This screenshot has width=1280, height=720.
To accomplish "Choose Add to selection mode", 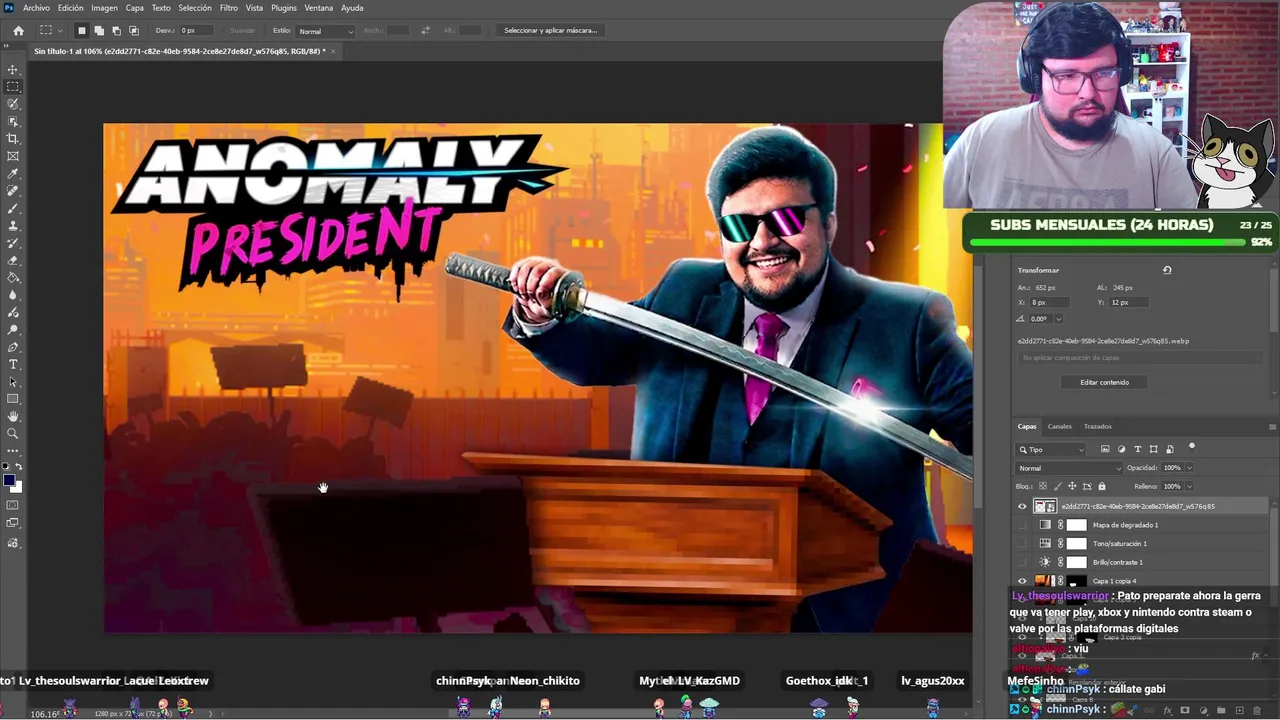I will 99,31.
